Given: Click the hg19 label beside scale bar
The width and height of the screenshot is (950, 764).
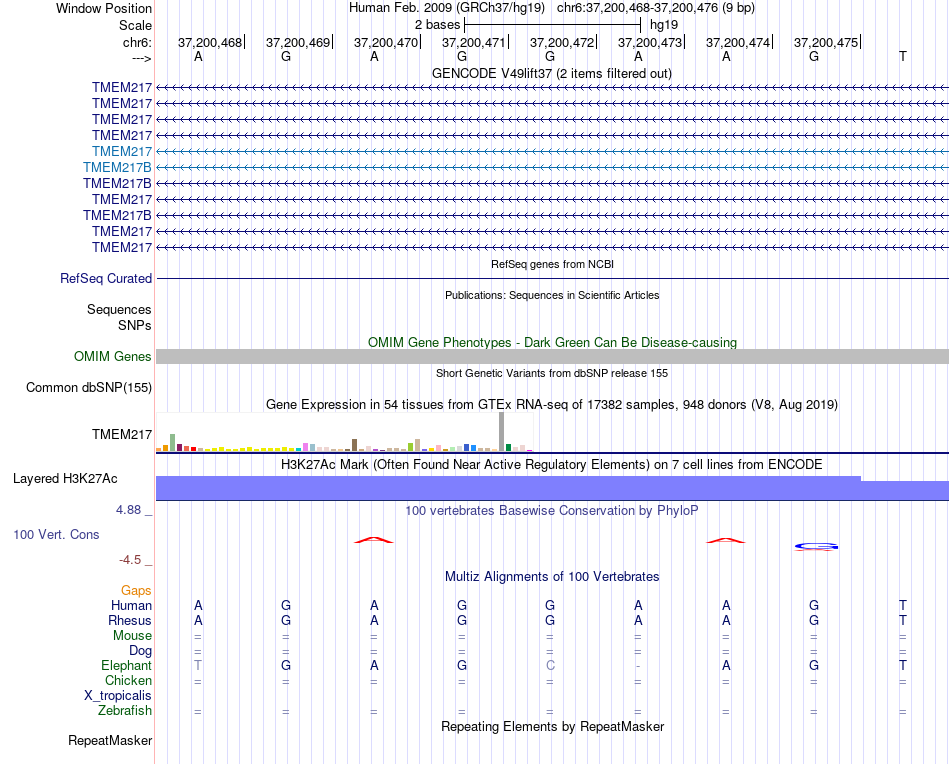Looking at the screenshot, I should coord(663,25).
